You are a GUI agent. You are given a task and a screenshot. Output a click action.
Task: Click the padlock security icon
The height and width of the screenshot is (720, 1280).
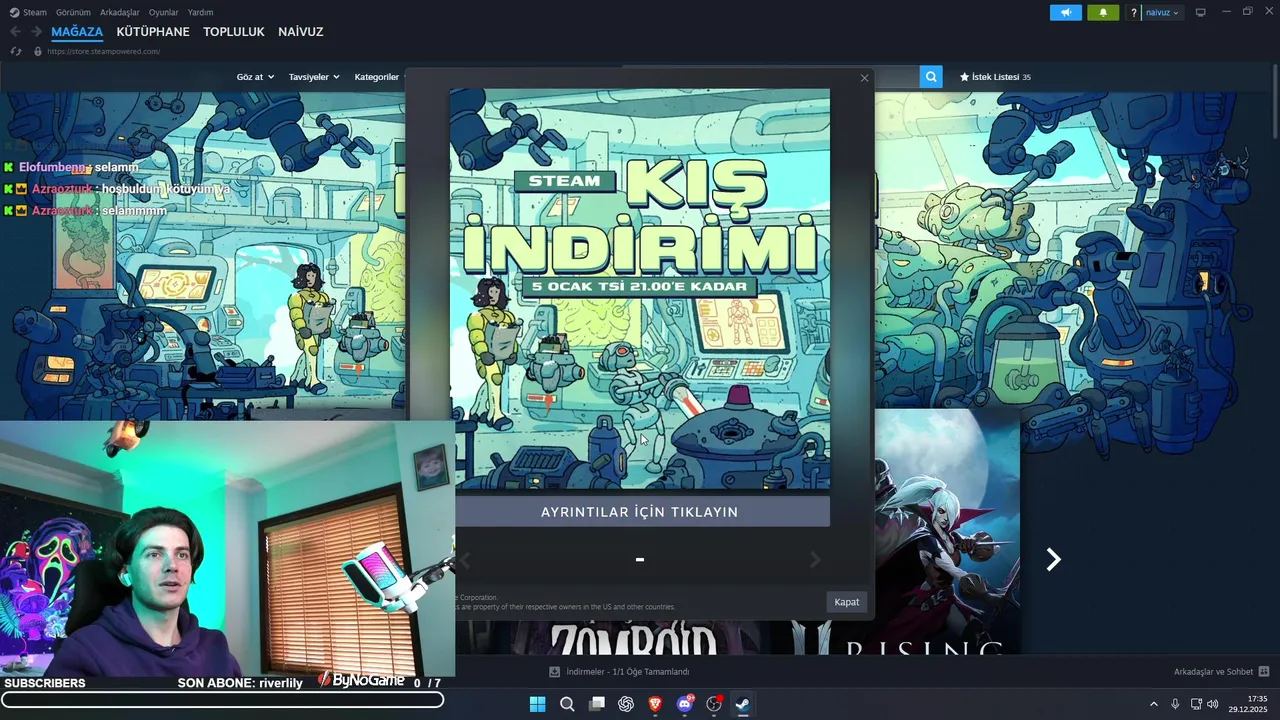[x=38, y=51]
